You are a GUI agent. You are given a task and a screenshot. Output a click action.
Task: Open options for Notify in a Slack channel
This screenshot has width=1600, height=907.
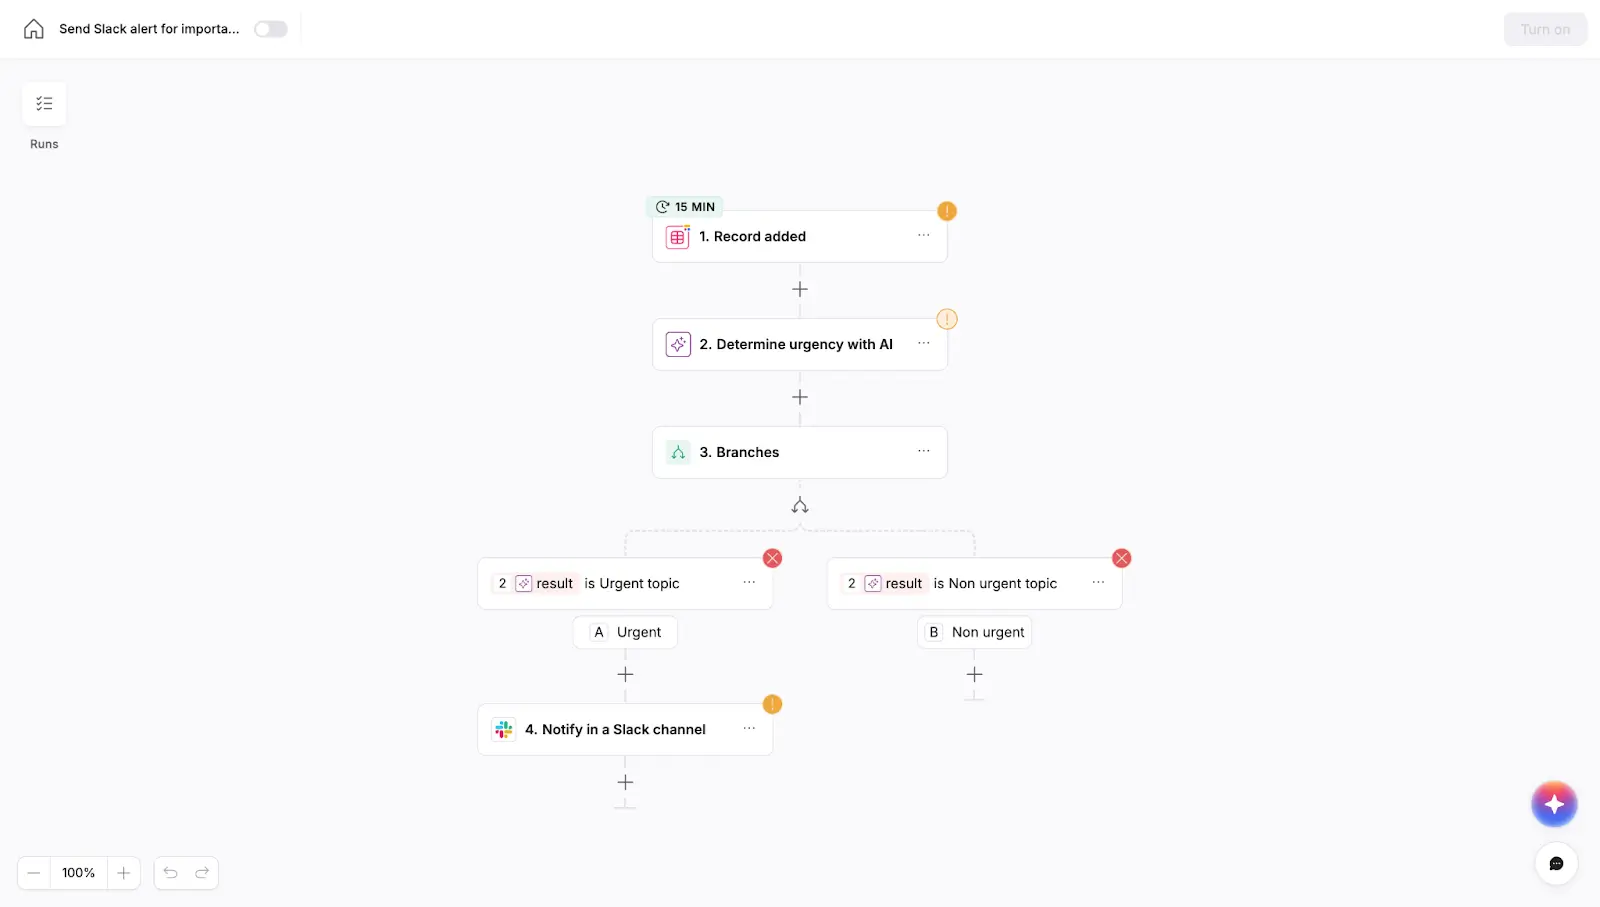coord(748,730)
